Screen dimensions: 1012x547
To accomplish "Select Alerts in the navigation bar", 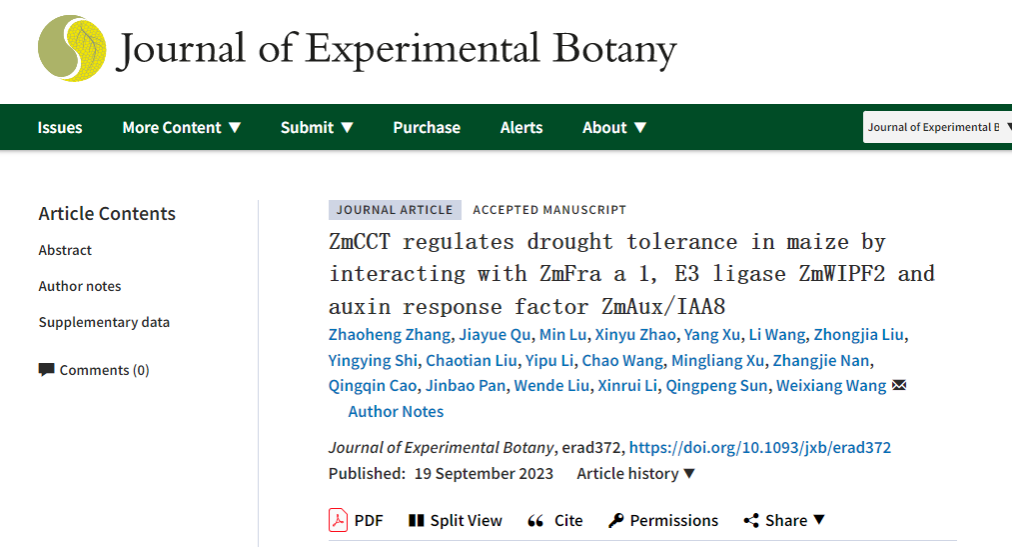I will click(x=521, y=128).
